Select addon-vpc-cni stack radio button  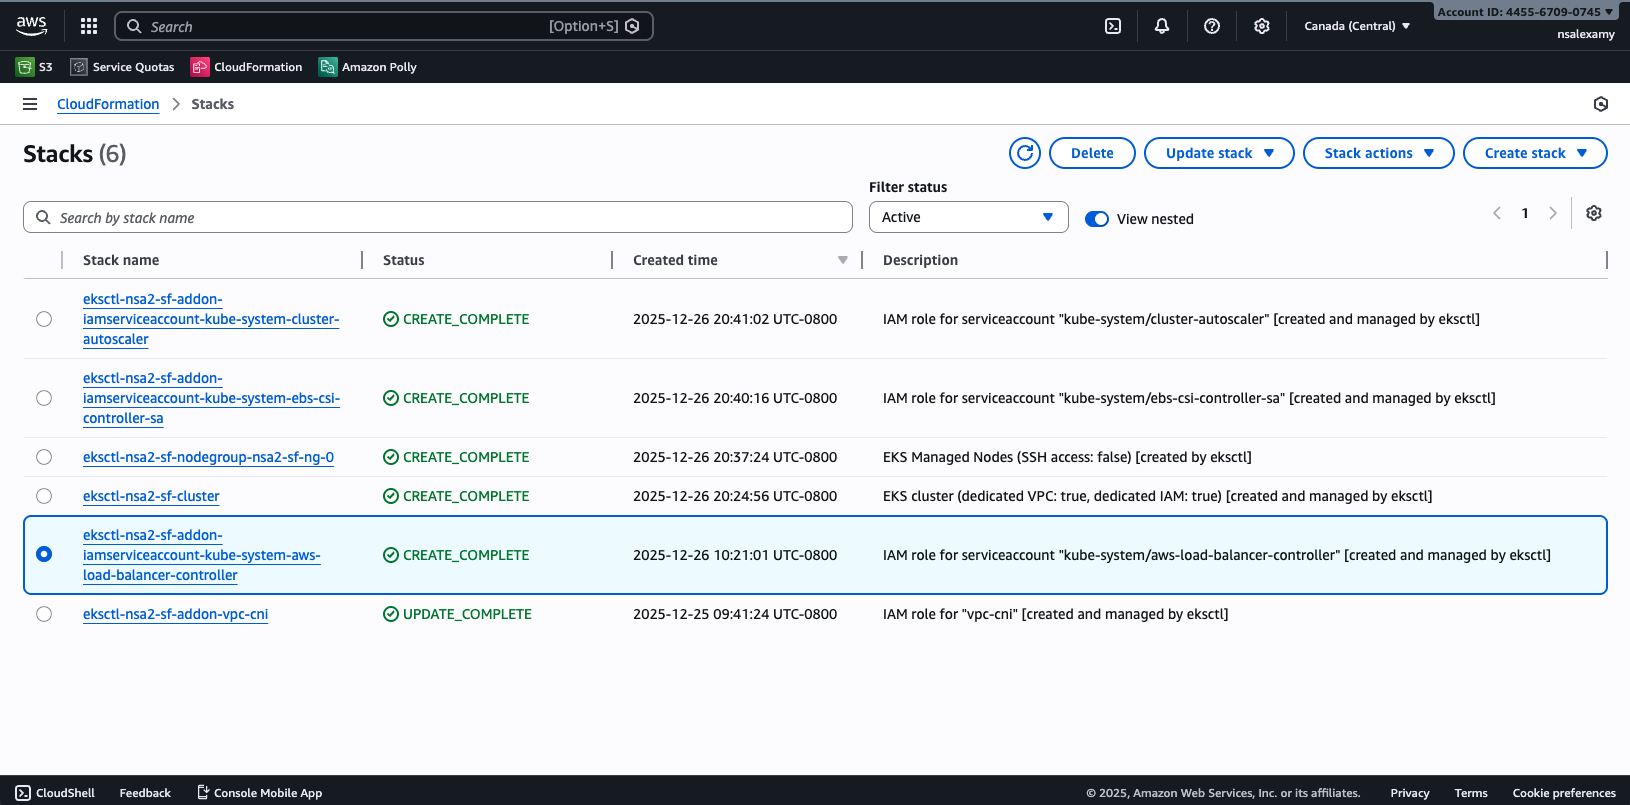(44, 614)
